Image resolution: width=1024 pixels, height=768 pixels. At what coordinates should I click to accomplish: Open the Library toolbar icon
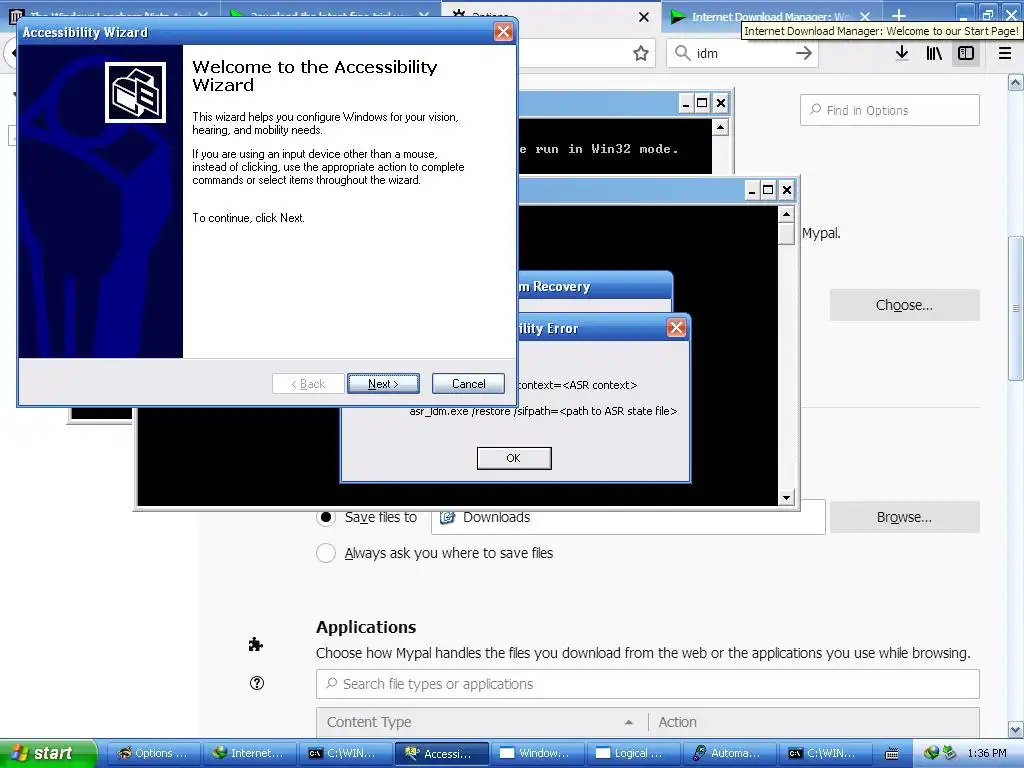click(934, 54)
